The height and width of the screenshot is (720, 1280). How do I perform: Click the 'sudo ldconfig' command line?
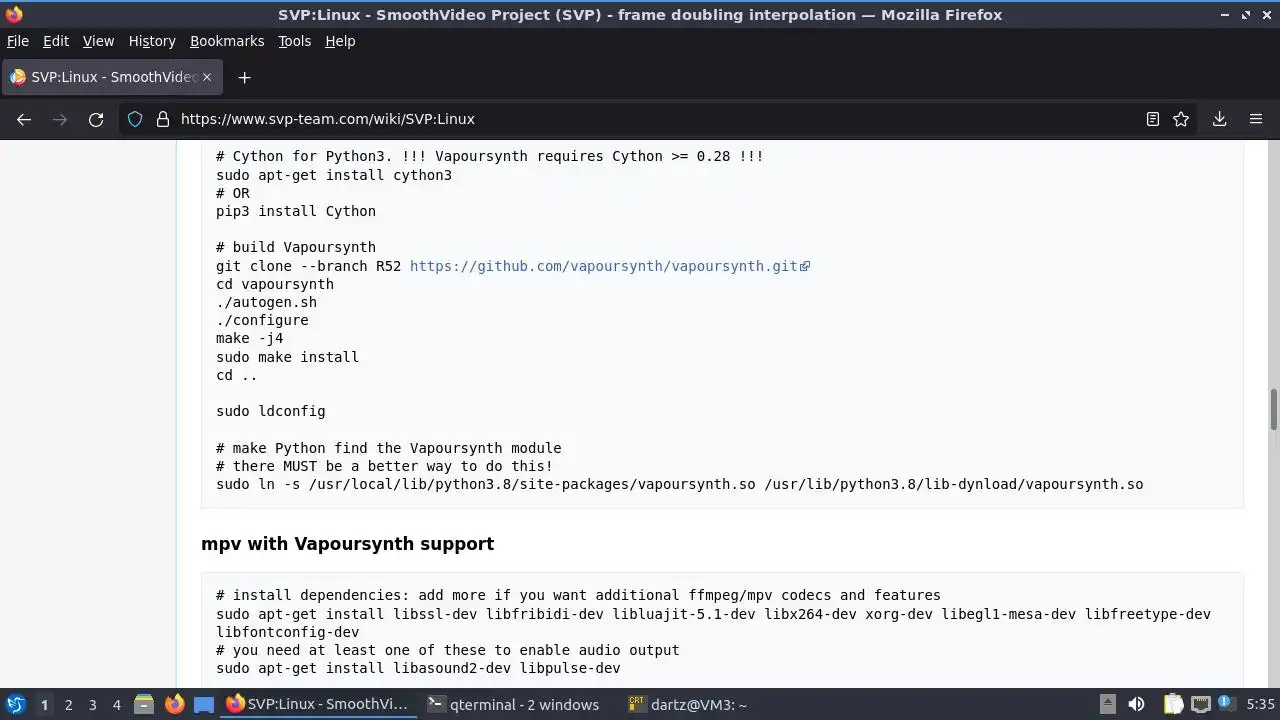pos(270,411)
